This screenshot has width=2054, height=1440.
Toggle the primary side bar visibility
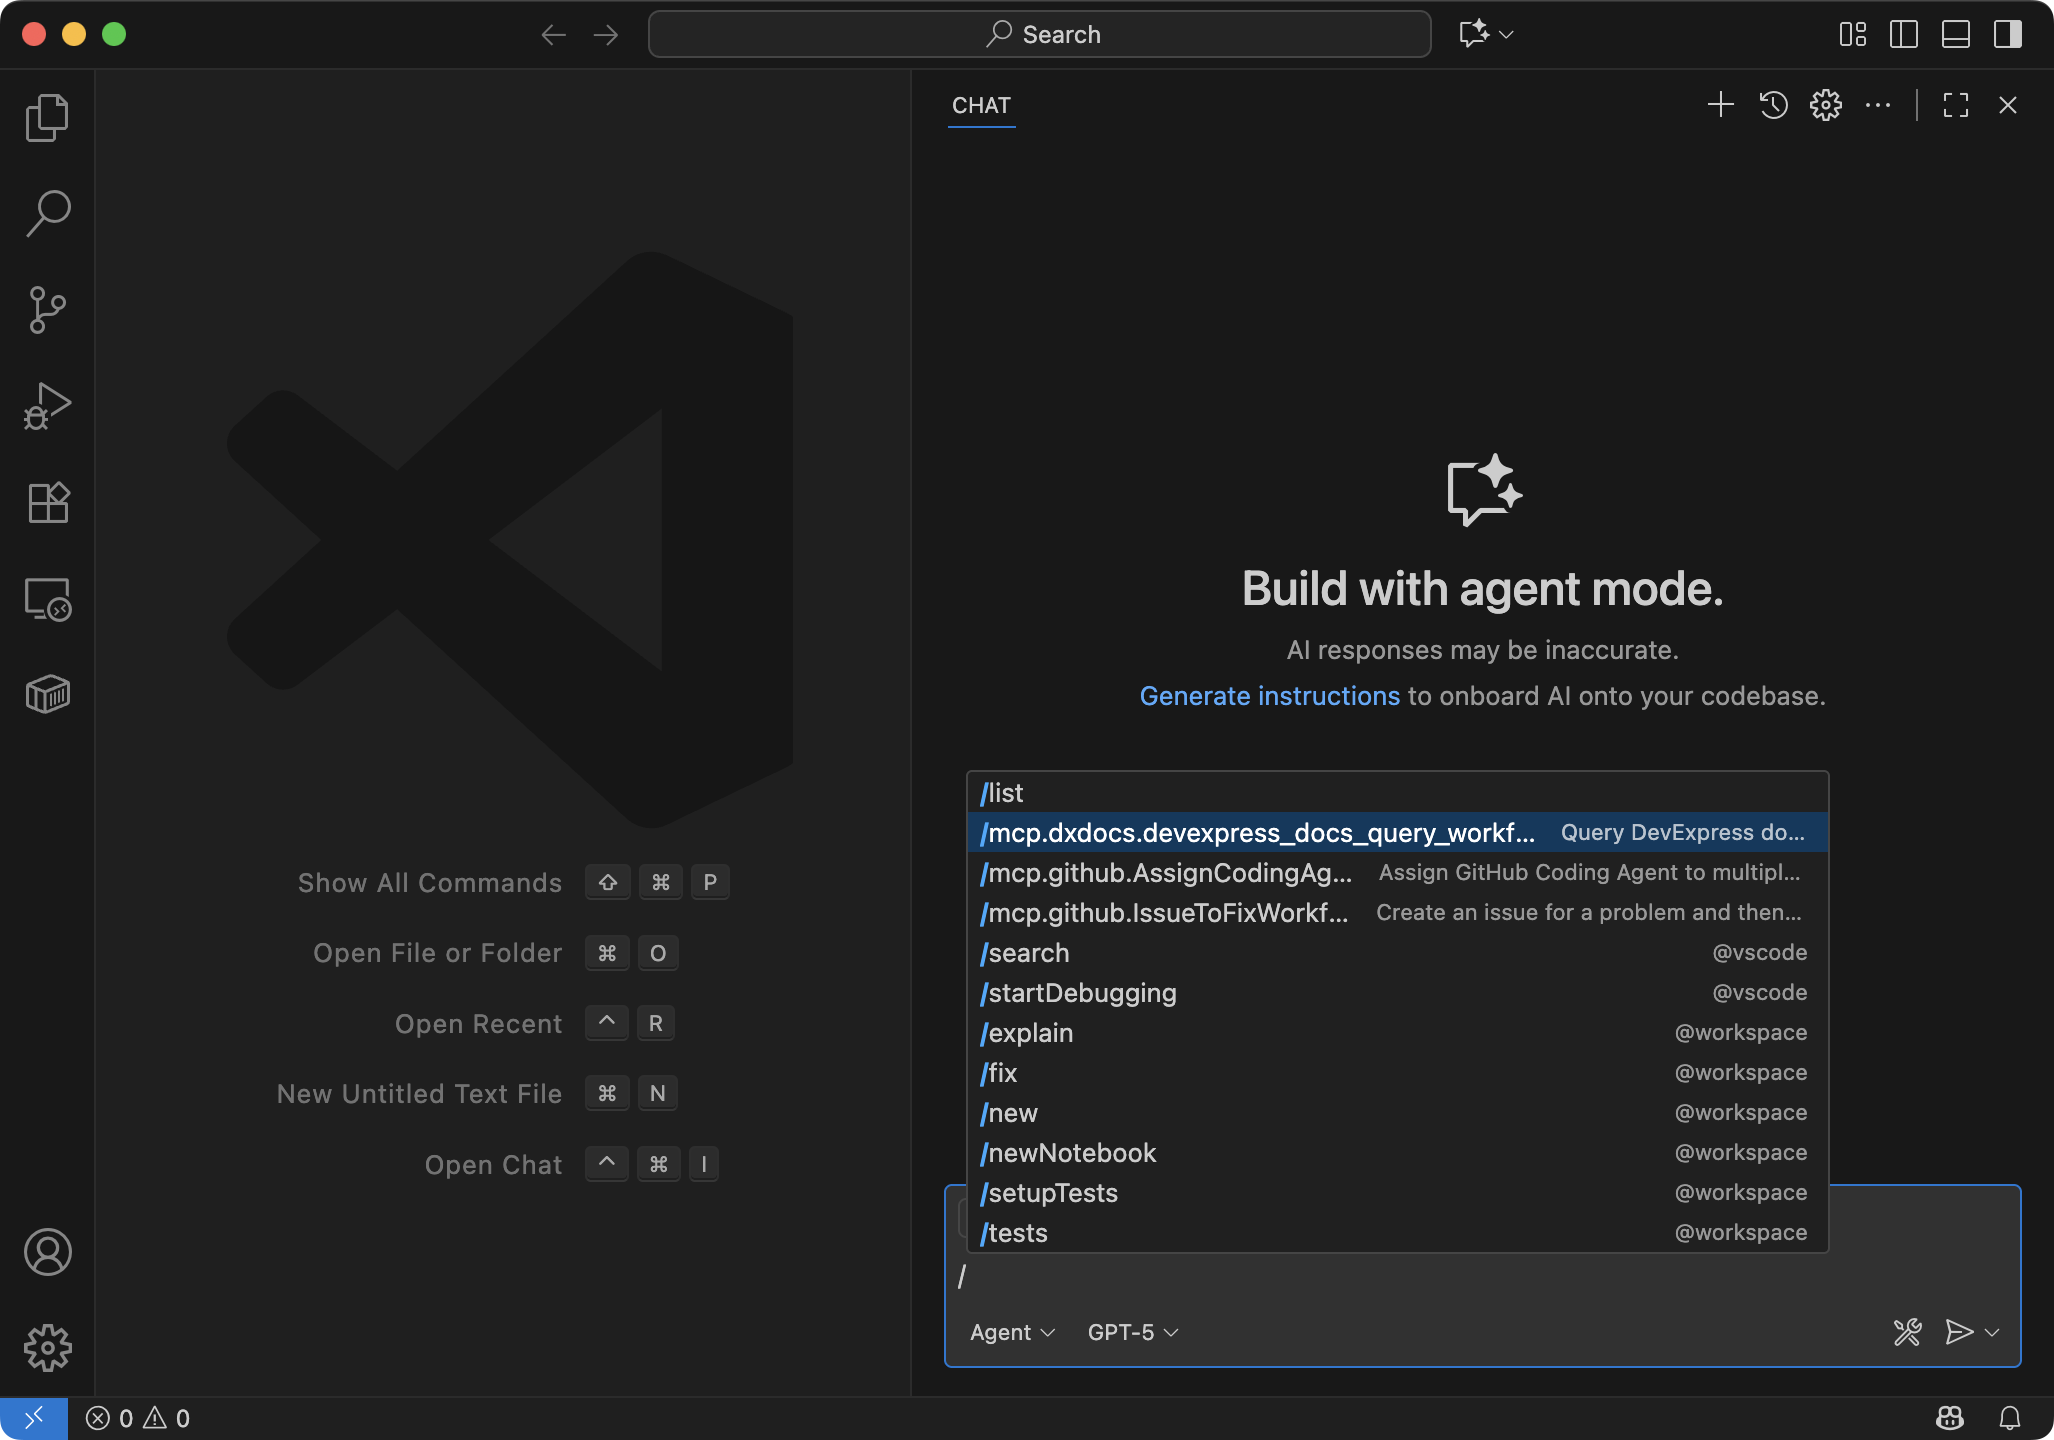[1903, 34]
